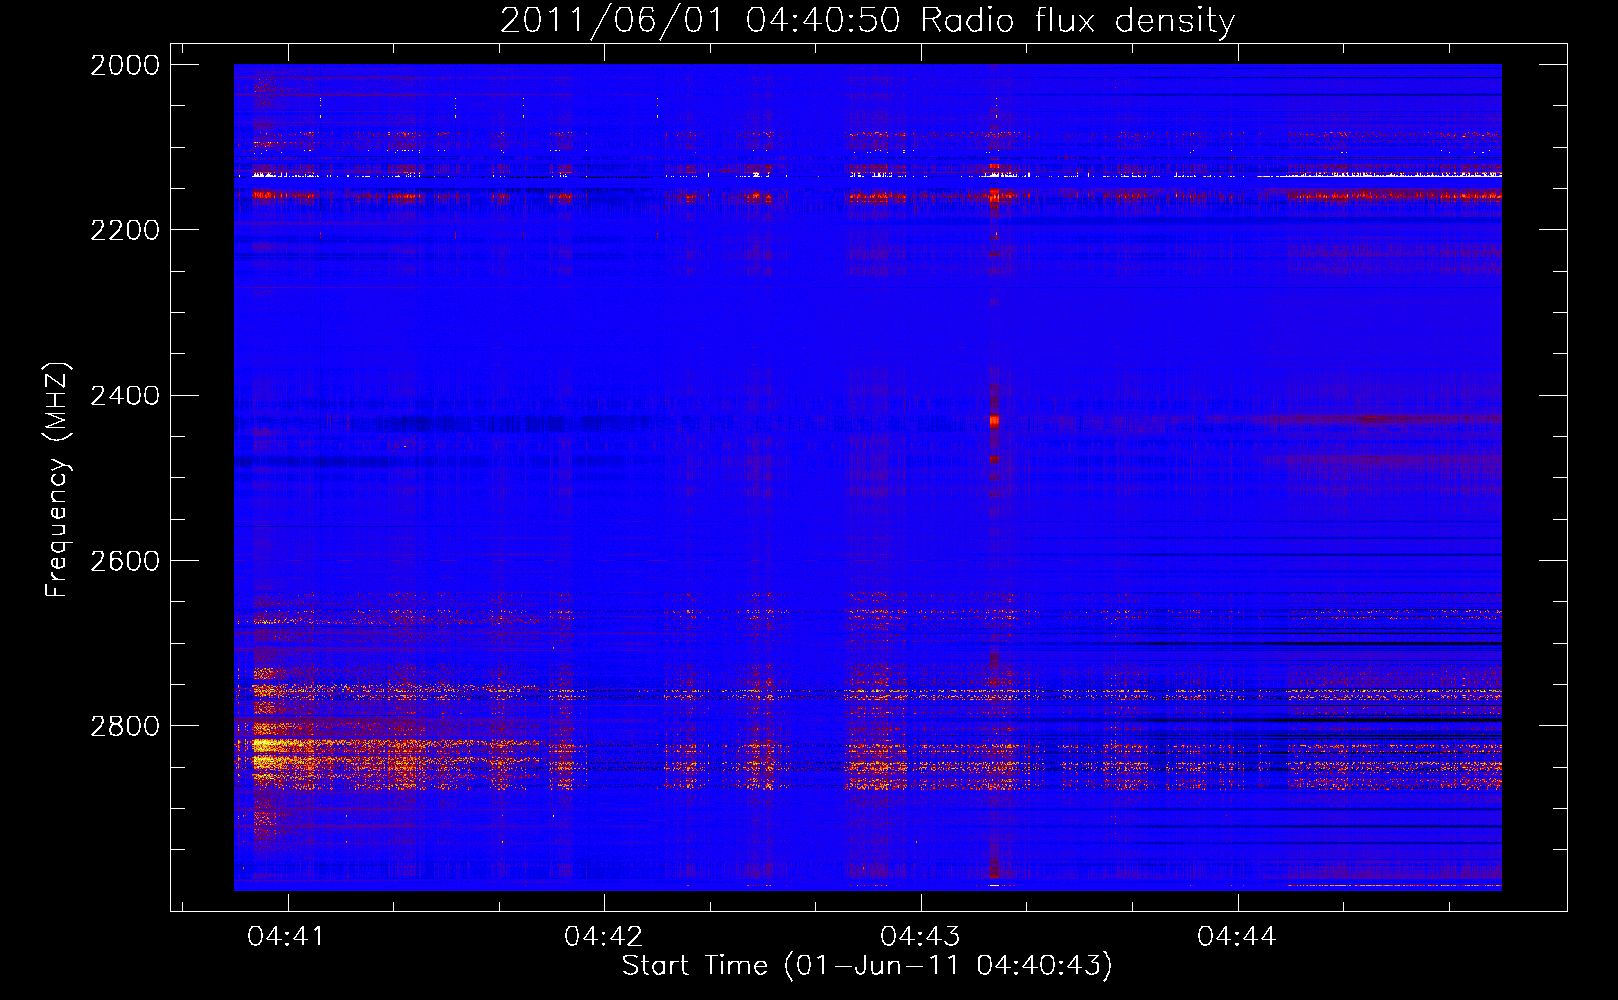Click the 04:42 time tick label
1618x1000 pixels.
(x=604, y=936)
